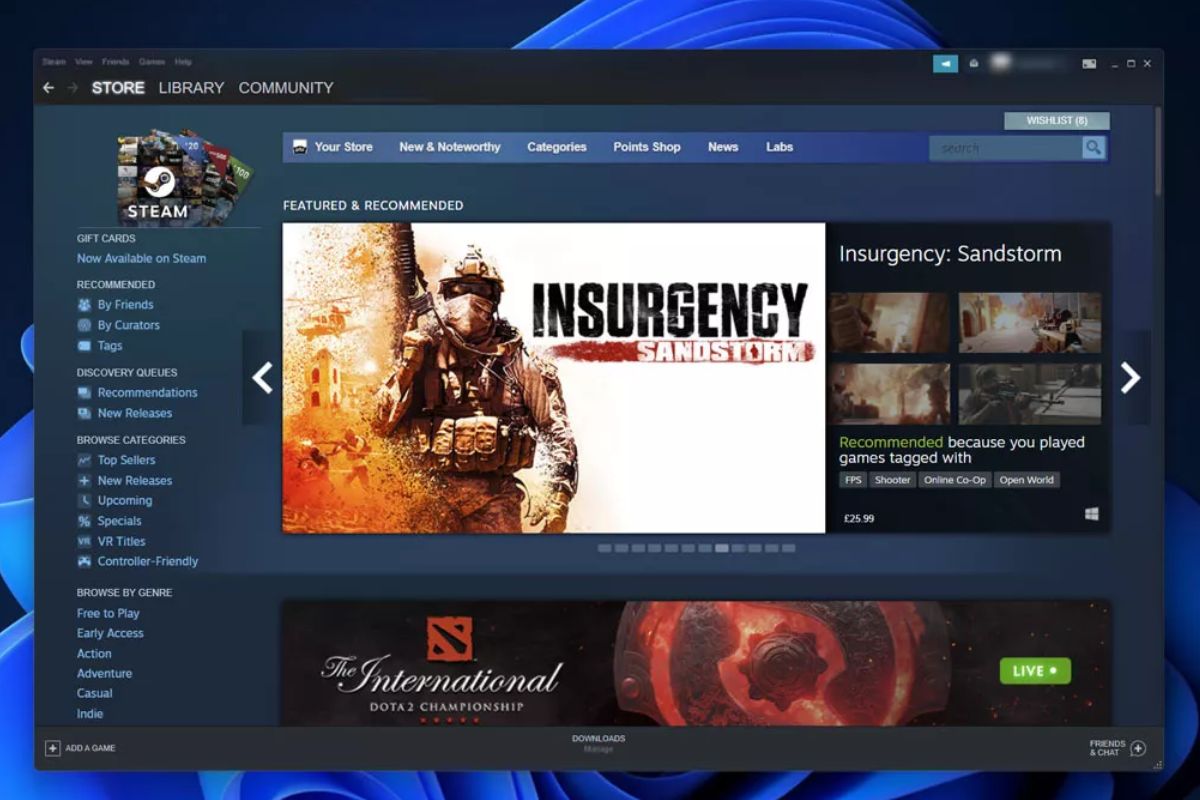Click the Upcoming clock icon
1200x800 pixels.
coord(84,501)
